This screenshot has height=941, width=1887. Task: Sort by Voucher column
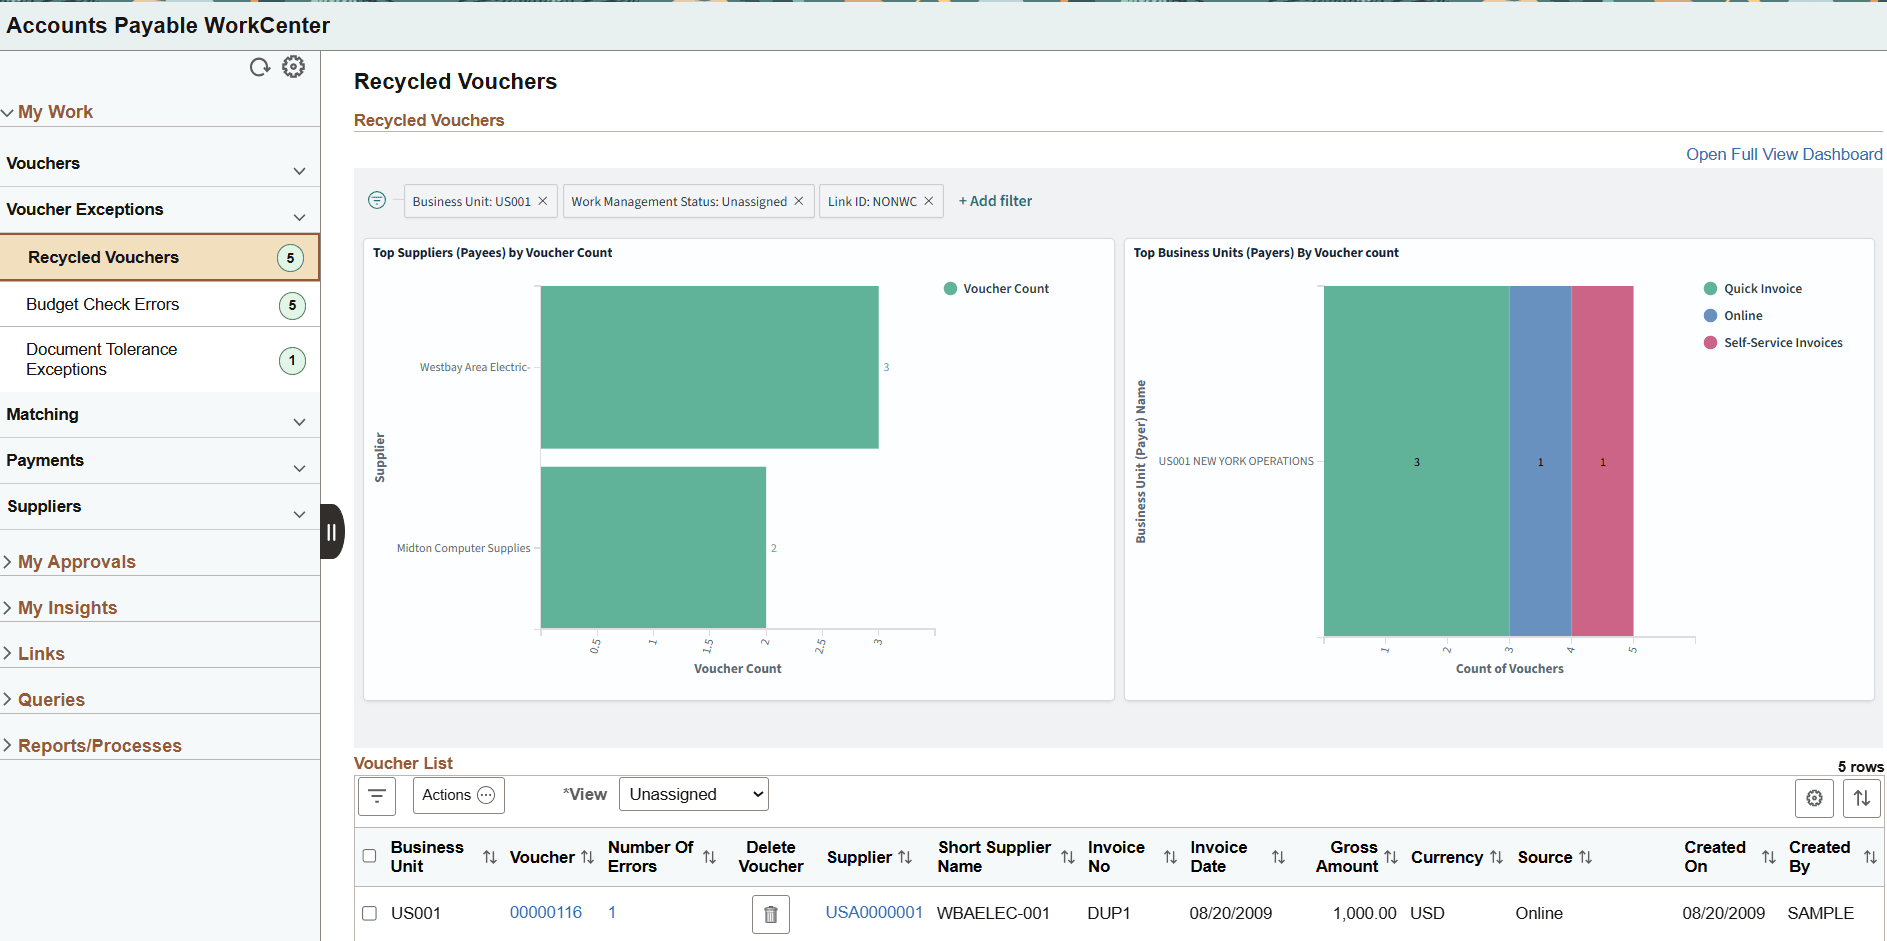pos(587,857)
